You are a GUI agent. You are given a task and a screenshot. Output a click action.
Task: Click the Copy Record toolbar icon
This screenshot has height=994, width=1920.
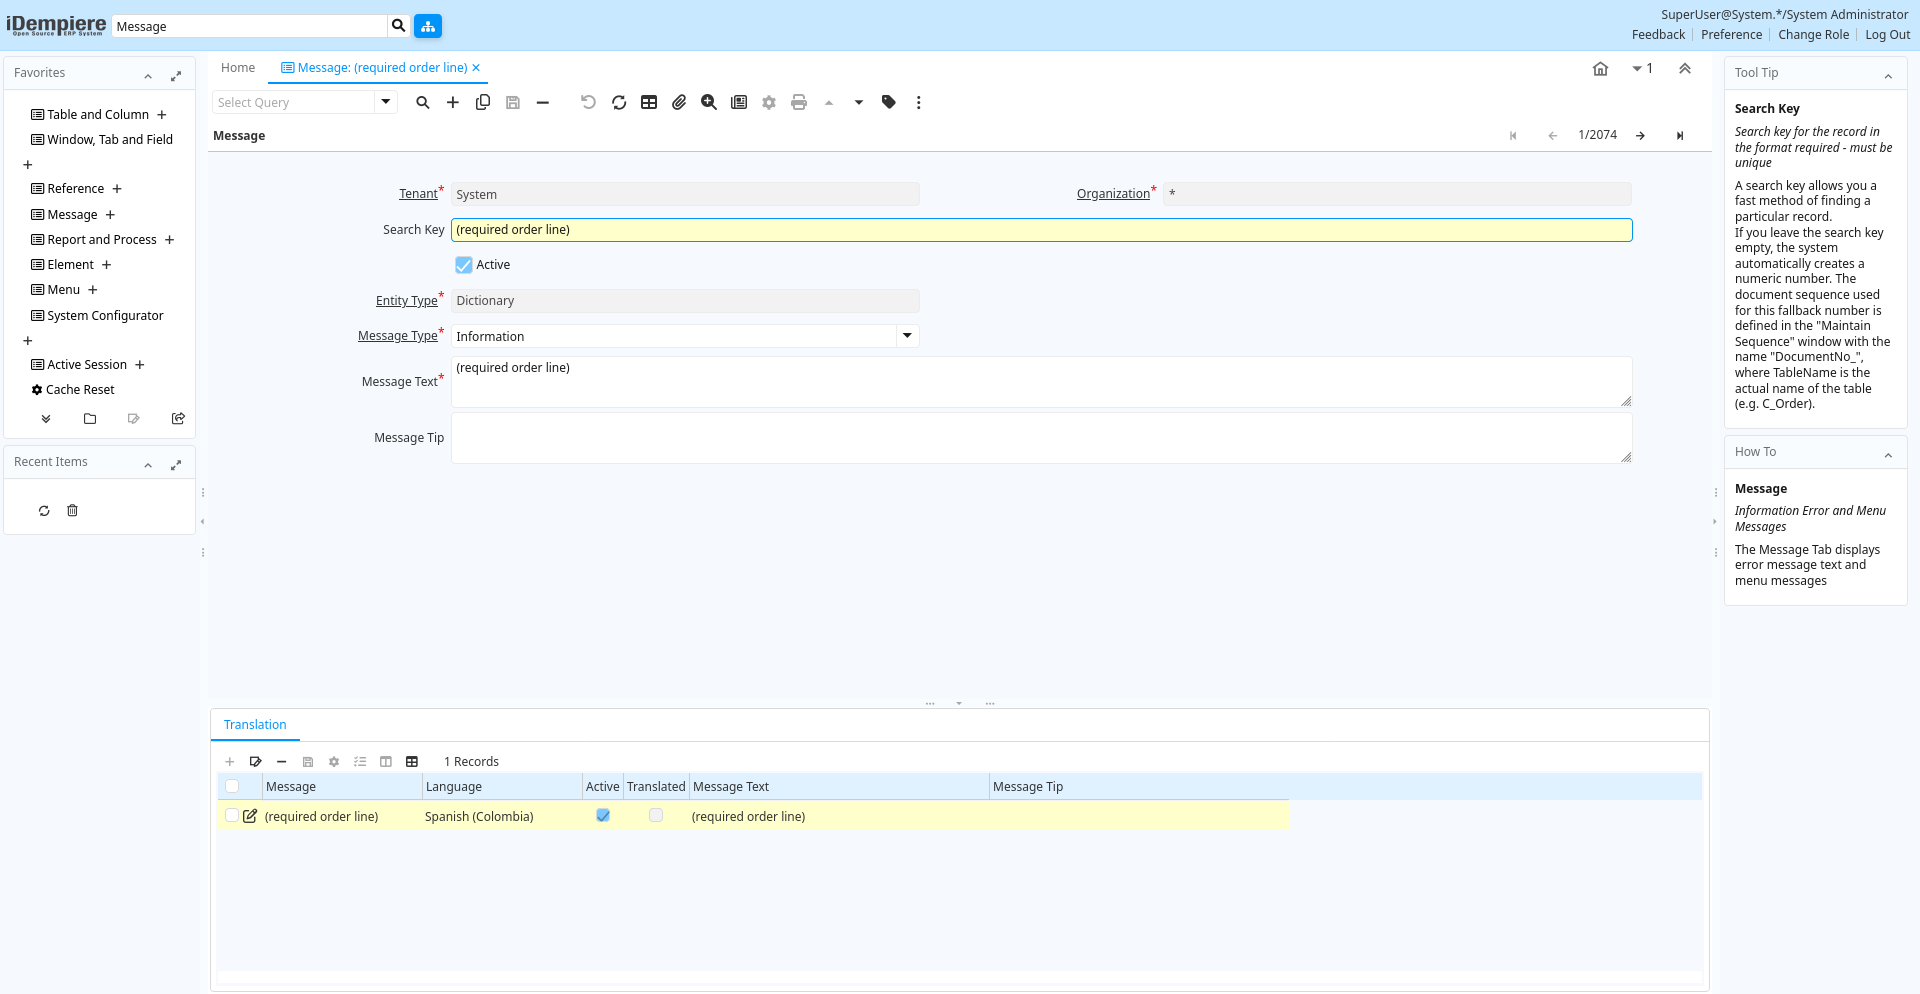483,102
